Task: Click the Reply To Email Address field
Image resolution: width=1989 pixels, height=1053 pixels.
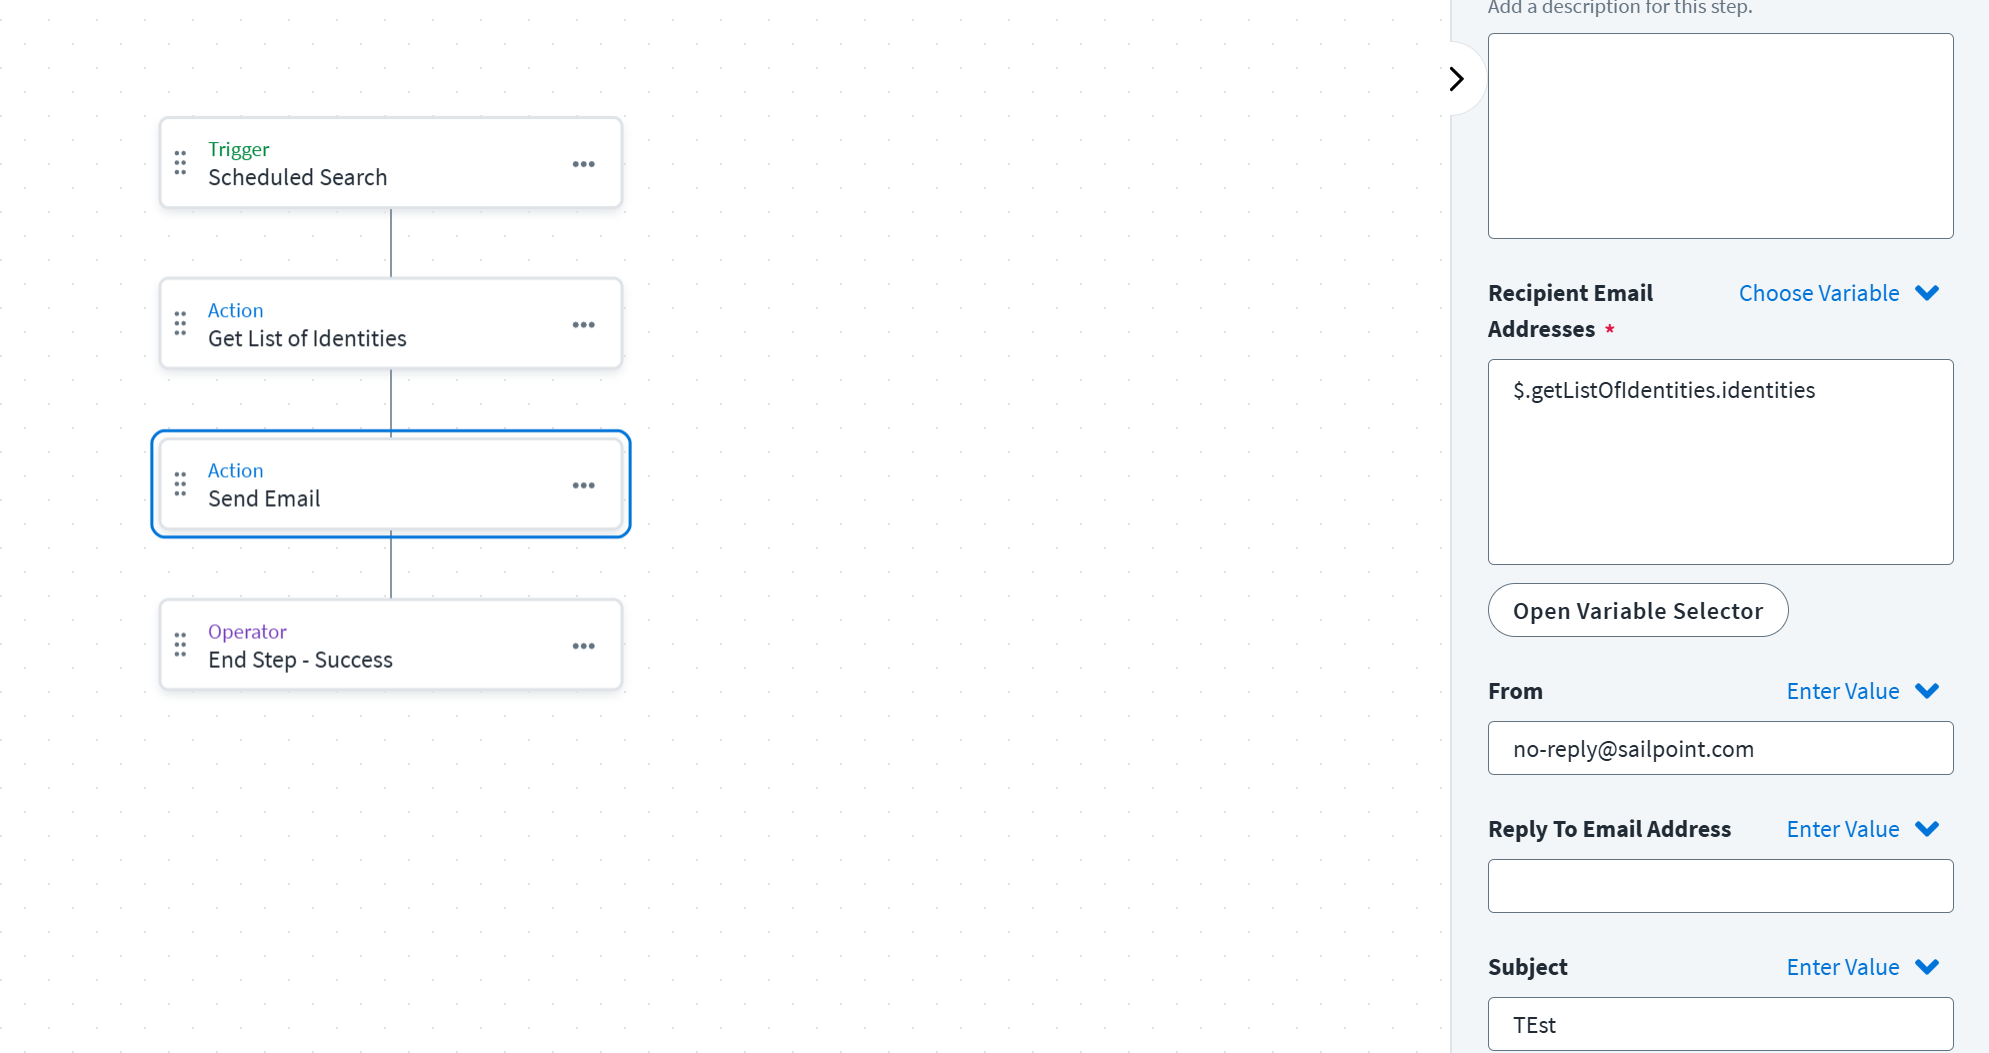Action: pyautogui.click(x=1720, y=886)
